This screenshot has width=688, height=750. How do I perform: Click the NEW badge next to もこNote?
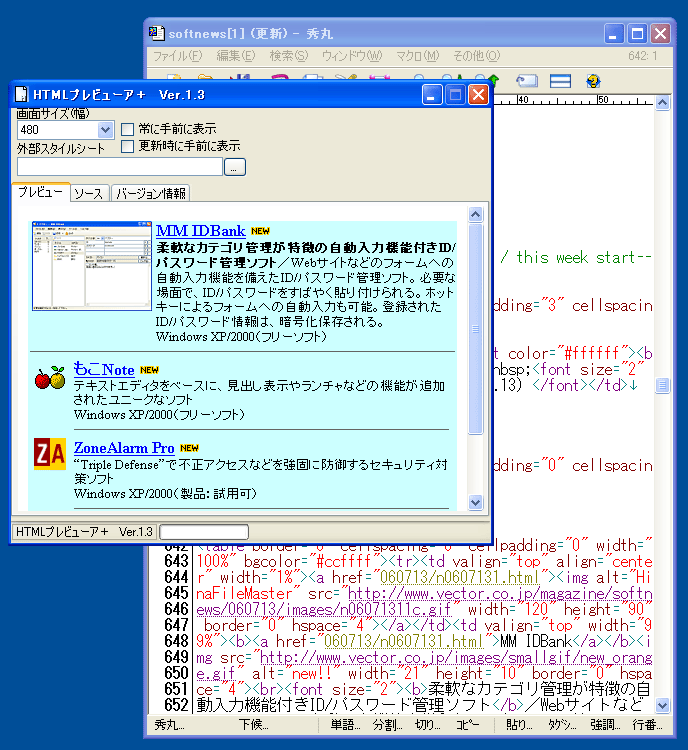point(149,370)
